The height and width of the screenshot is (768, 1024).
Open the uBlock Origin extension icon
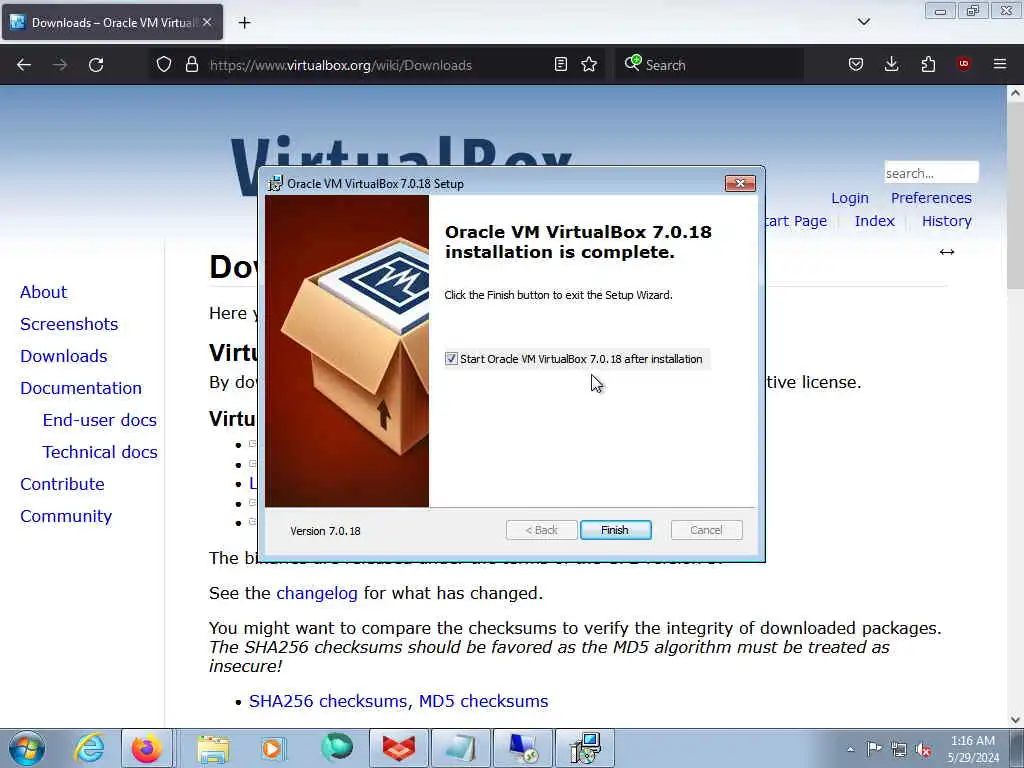coord(964,64)
